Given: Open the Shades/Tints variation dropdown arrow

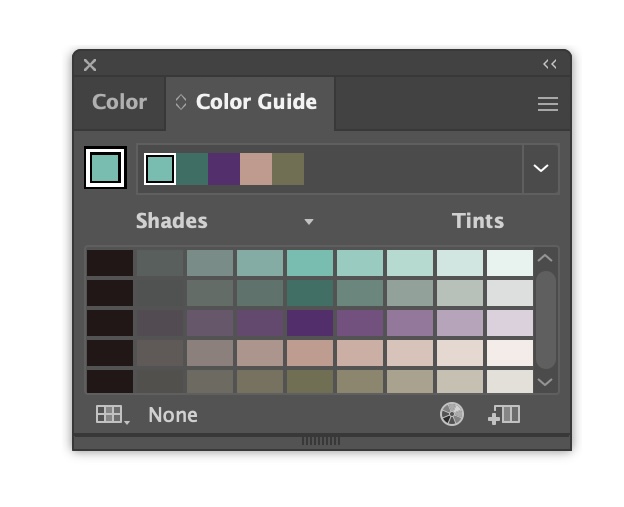Looking at the screenshot, I should 309,222.
